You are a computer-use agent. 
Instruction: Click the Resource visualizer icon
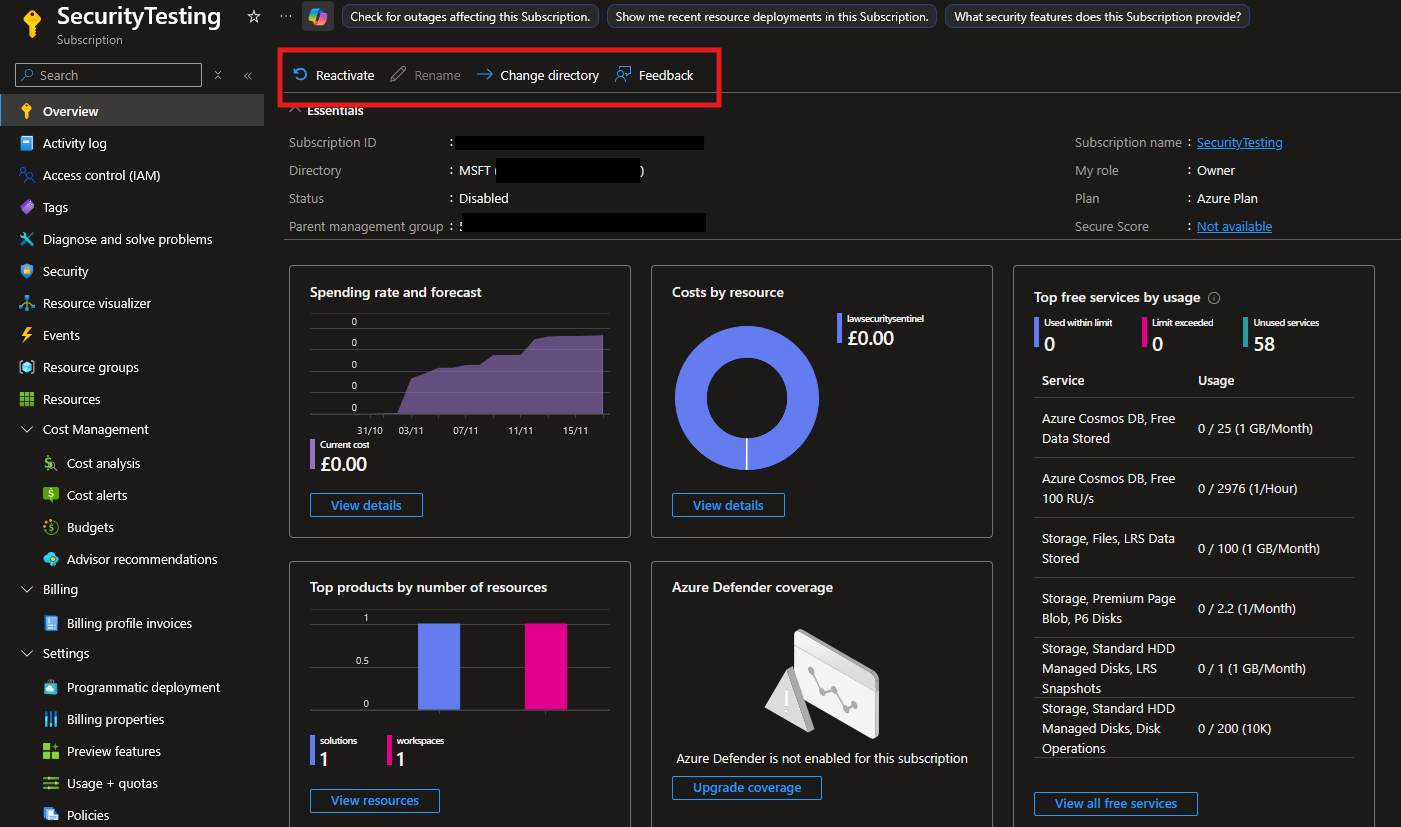[x=27, y=303]
